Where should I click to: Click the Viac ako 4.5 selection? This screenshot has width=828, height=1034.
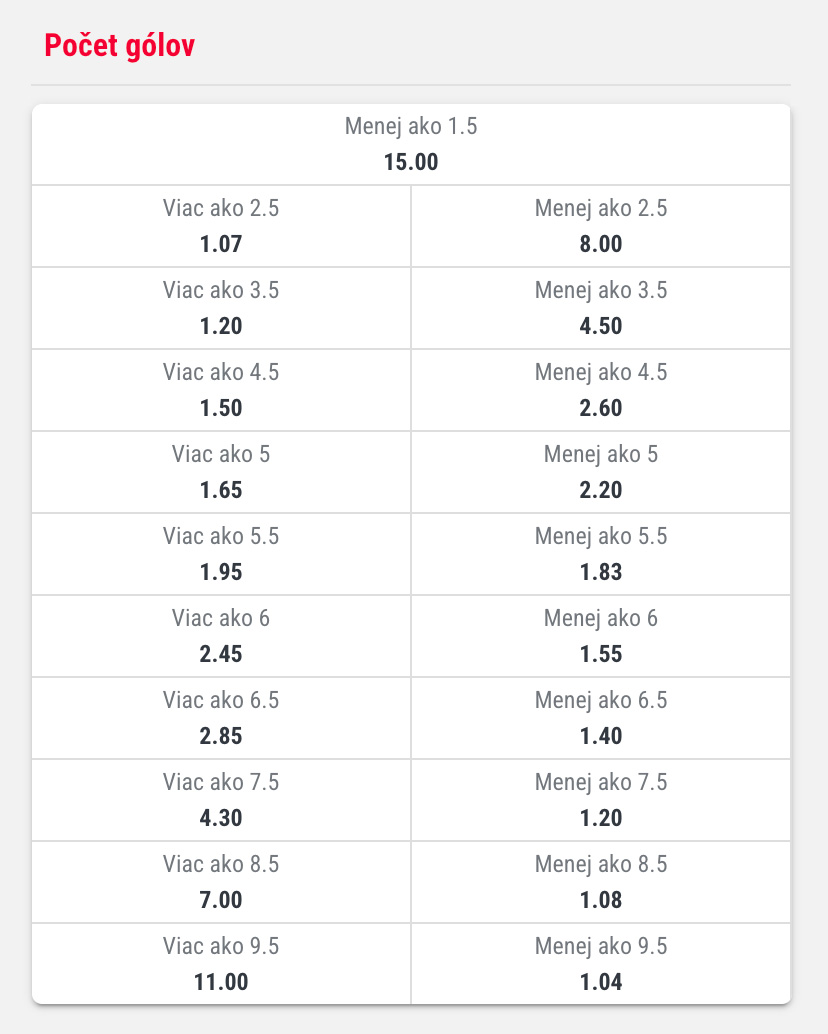221,390
